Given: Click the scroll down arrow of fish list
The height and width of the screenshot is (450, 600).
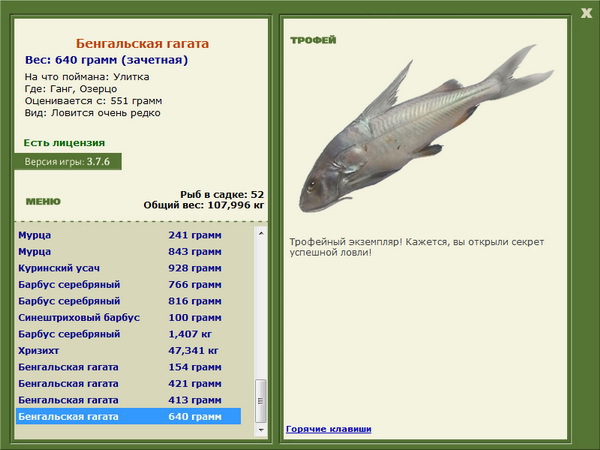Looking at the screenshot, I should tap(261, 430).
